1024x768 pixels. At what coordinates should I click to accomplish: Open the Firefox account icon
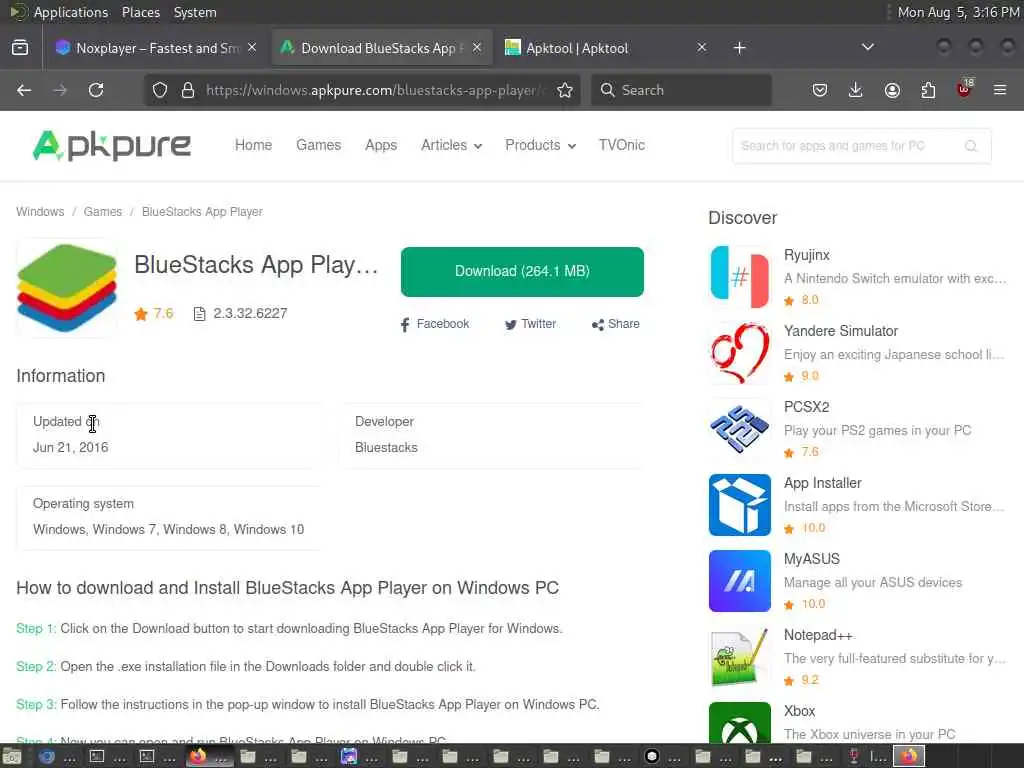[892, 90]
